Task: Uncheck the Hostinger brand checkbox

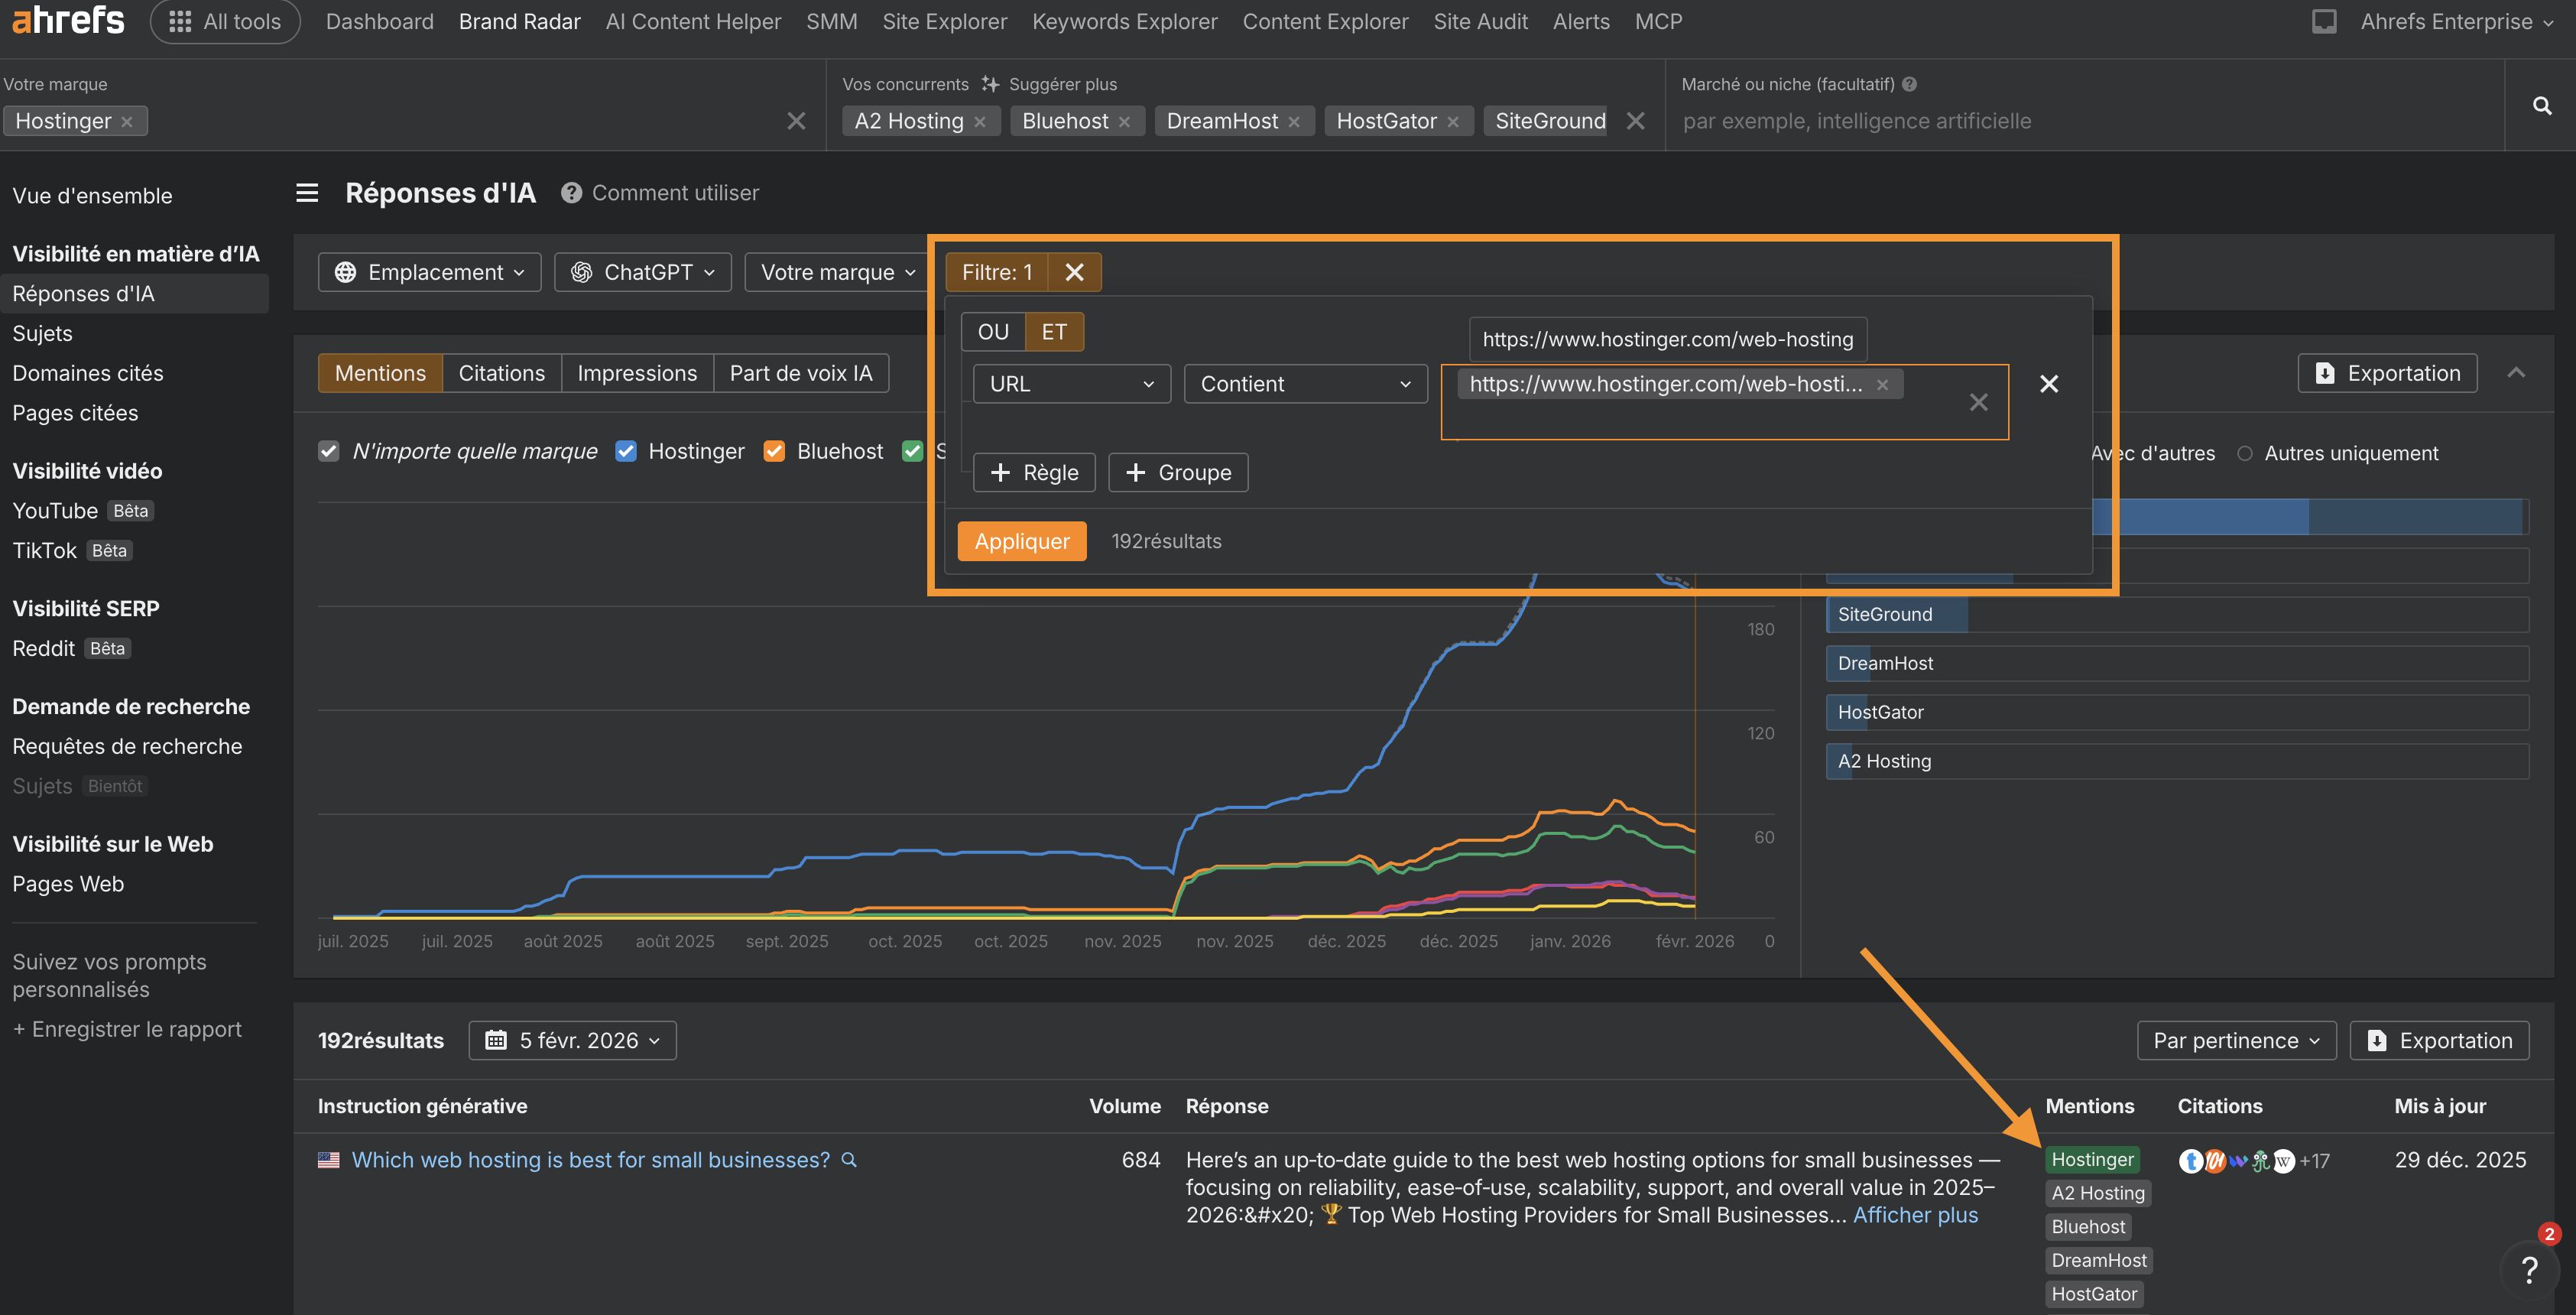Action: (626, 451)
